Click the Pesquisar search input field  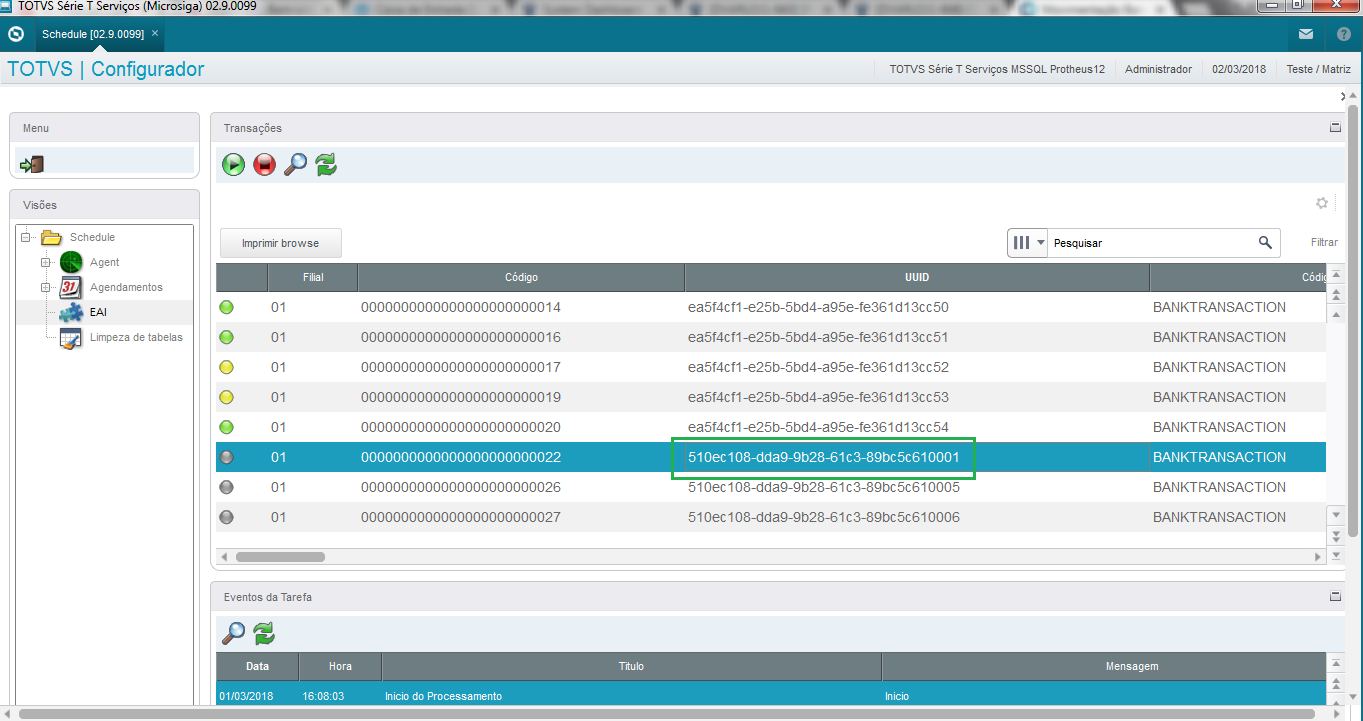point(1150,242)
